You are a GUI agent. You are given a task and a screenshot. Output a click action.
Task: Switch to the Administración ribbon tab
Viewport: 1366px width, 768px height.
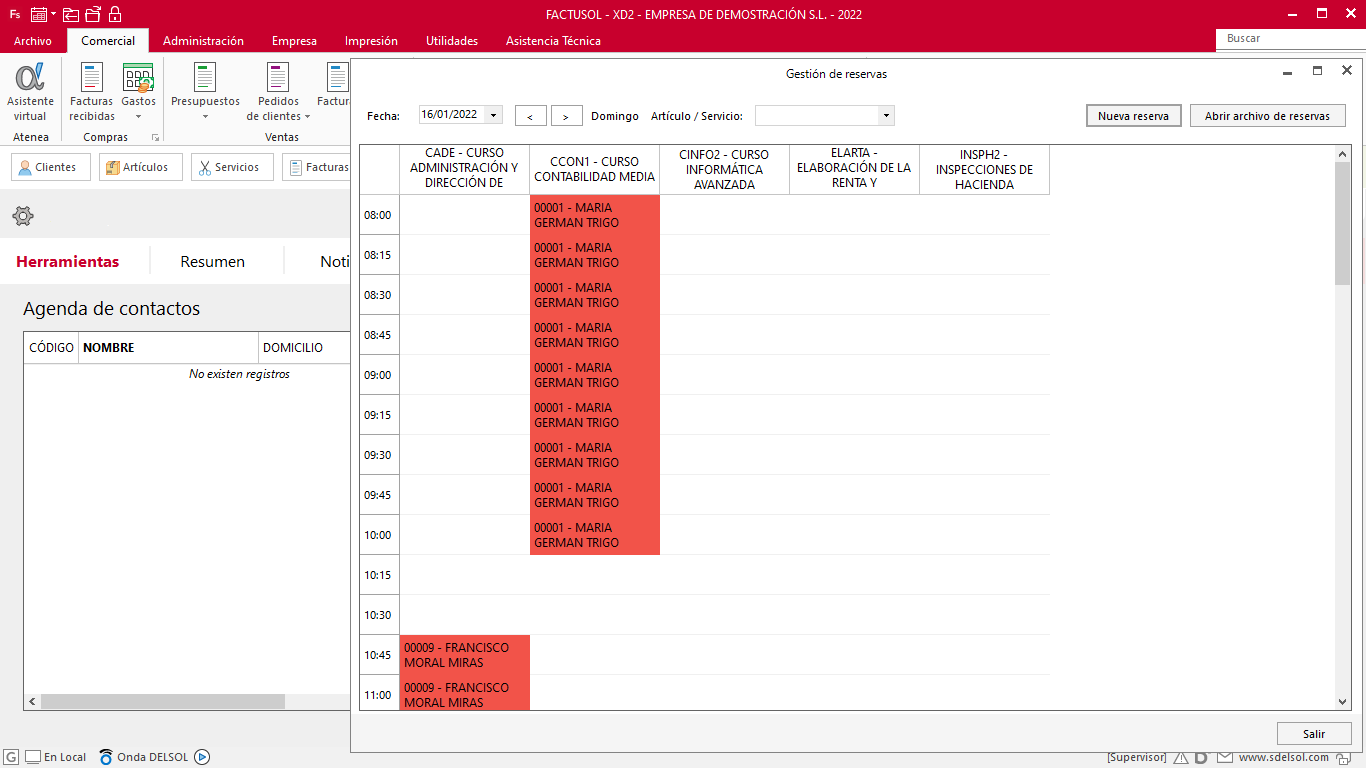[203, 41]
